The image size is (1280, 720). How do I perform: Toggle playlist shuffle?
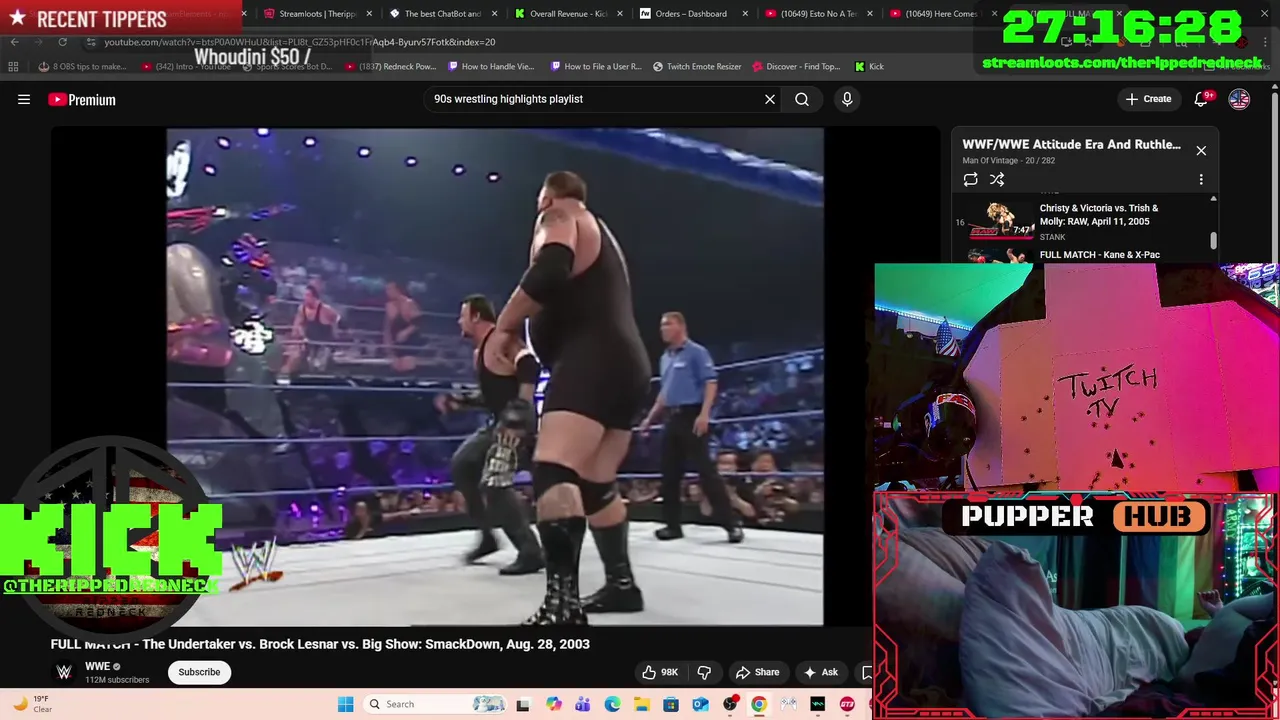pos(997,180)
